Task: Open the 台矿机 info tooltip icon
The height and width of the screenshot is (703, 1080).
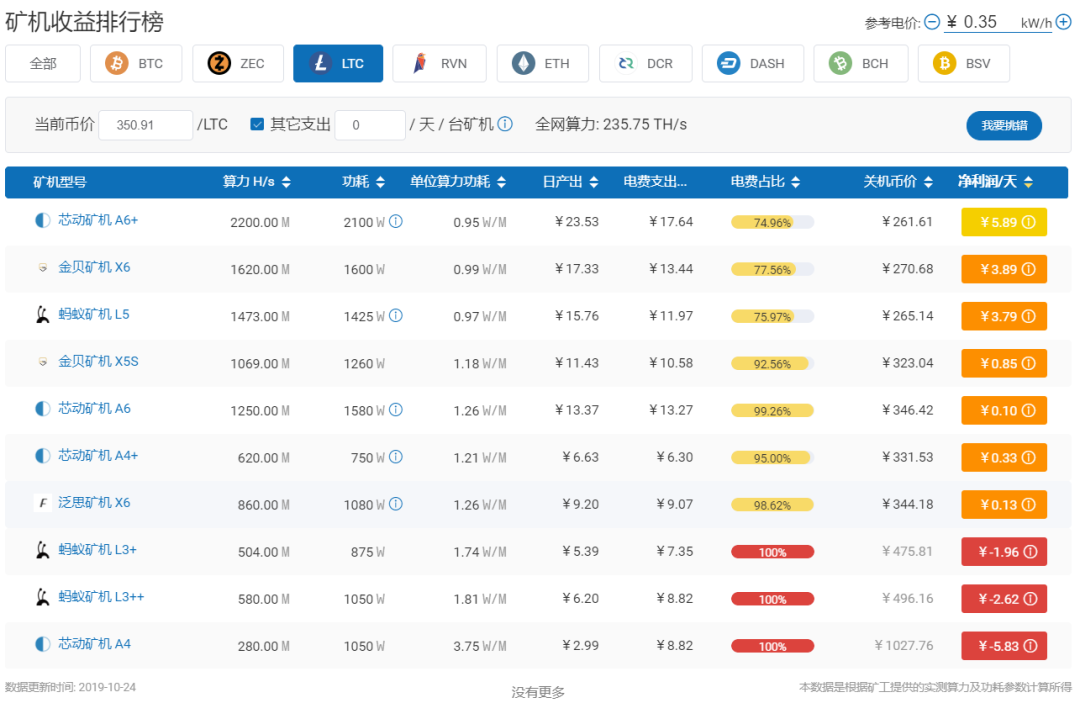Action: pyautogui.click(x=506, y=125)
